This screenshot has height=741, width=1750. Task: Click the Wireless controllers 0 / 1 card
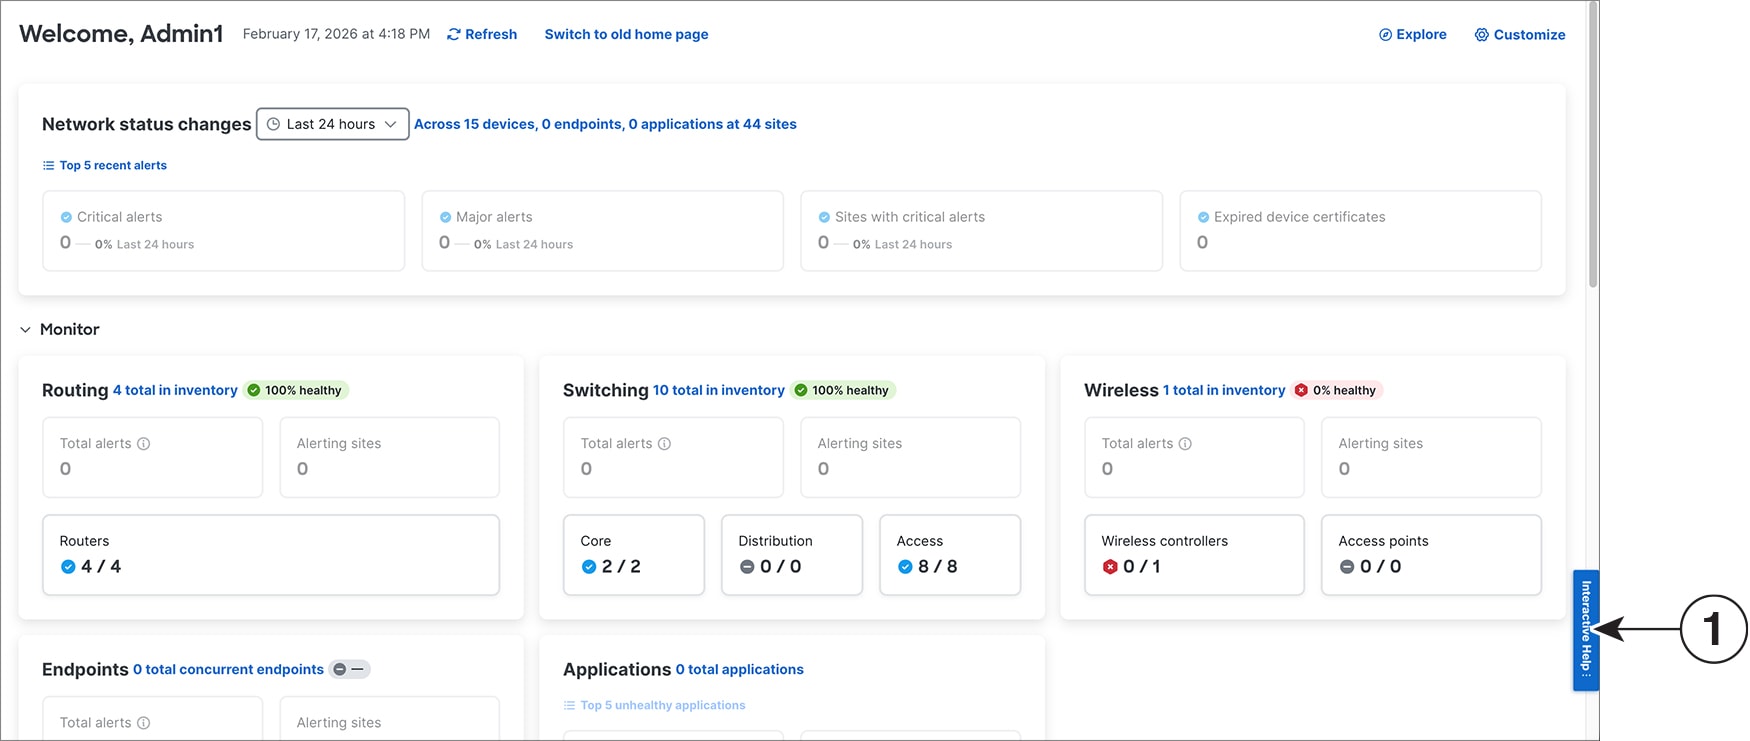1195,555
